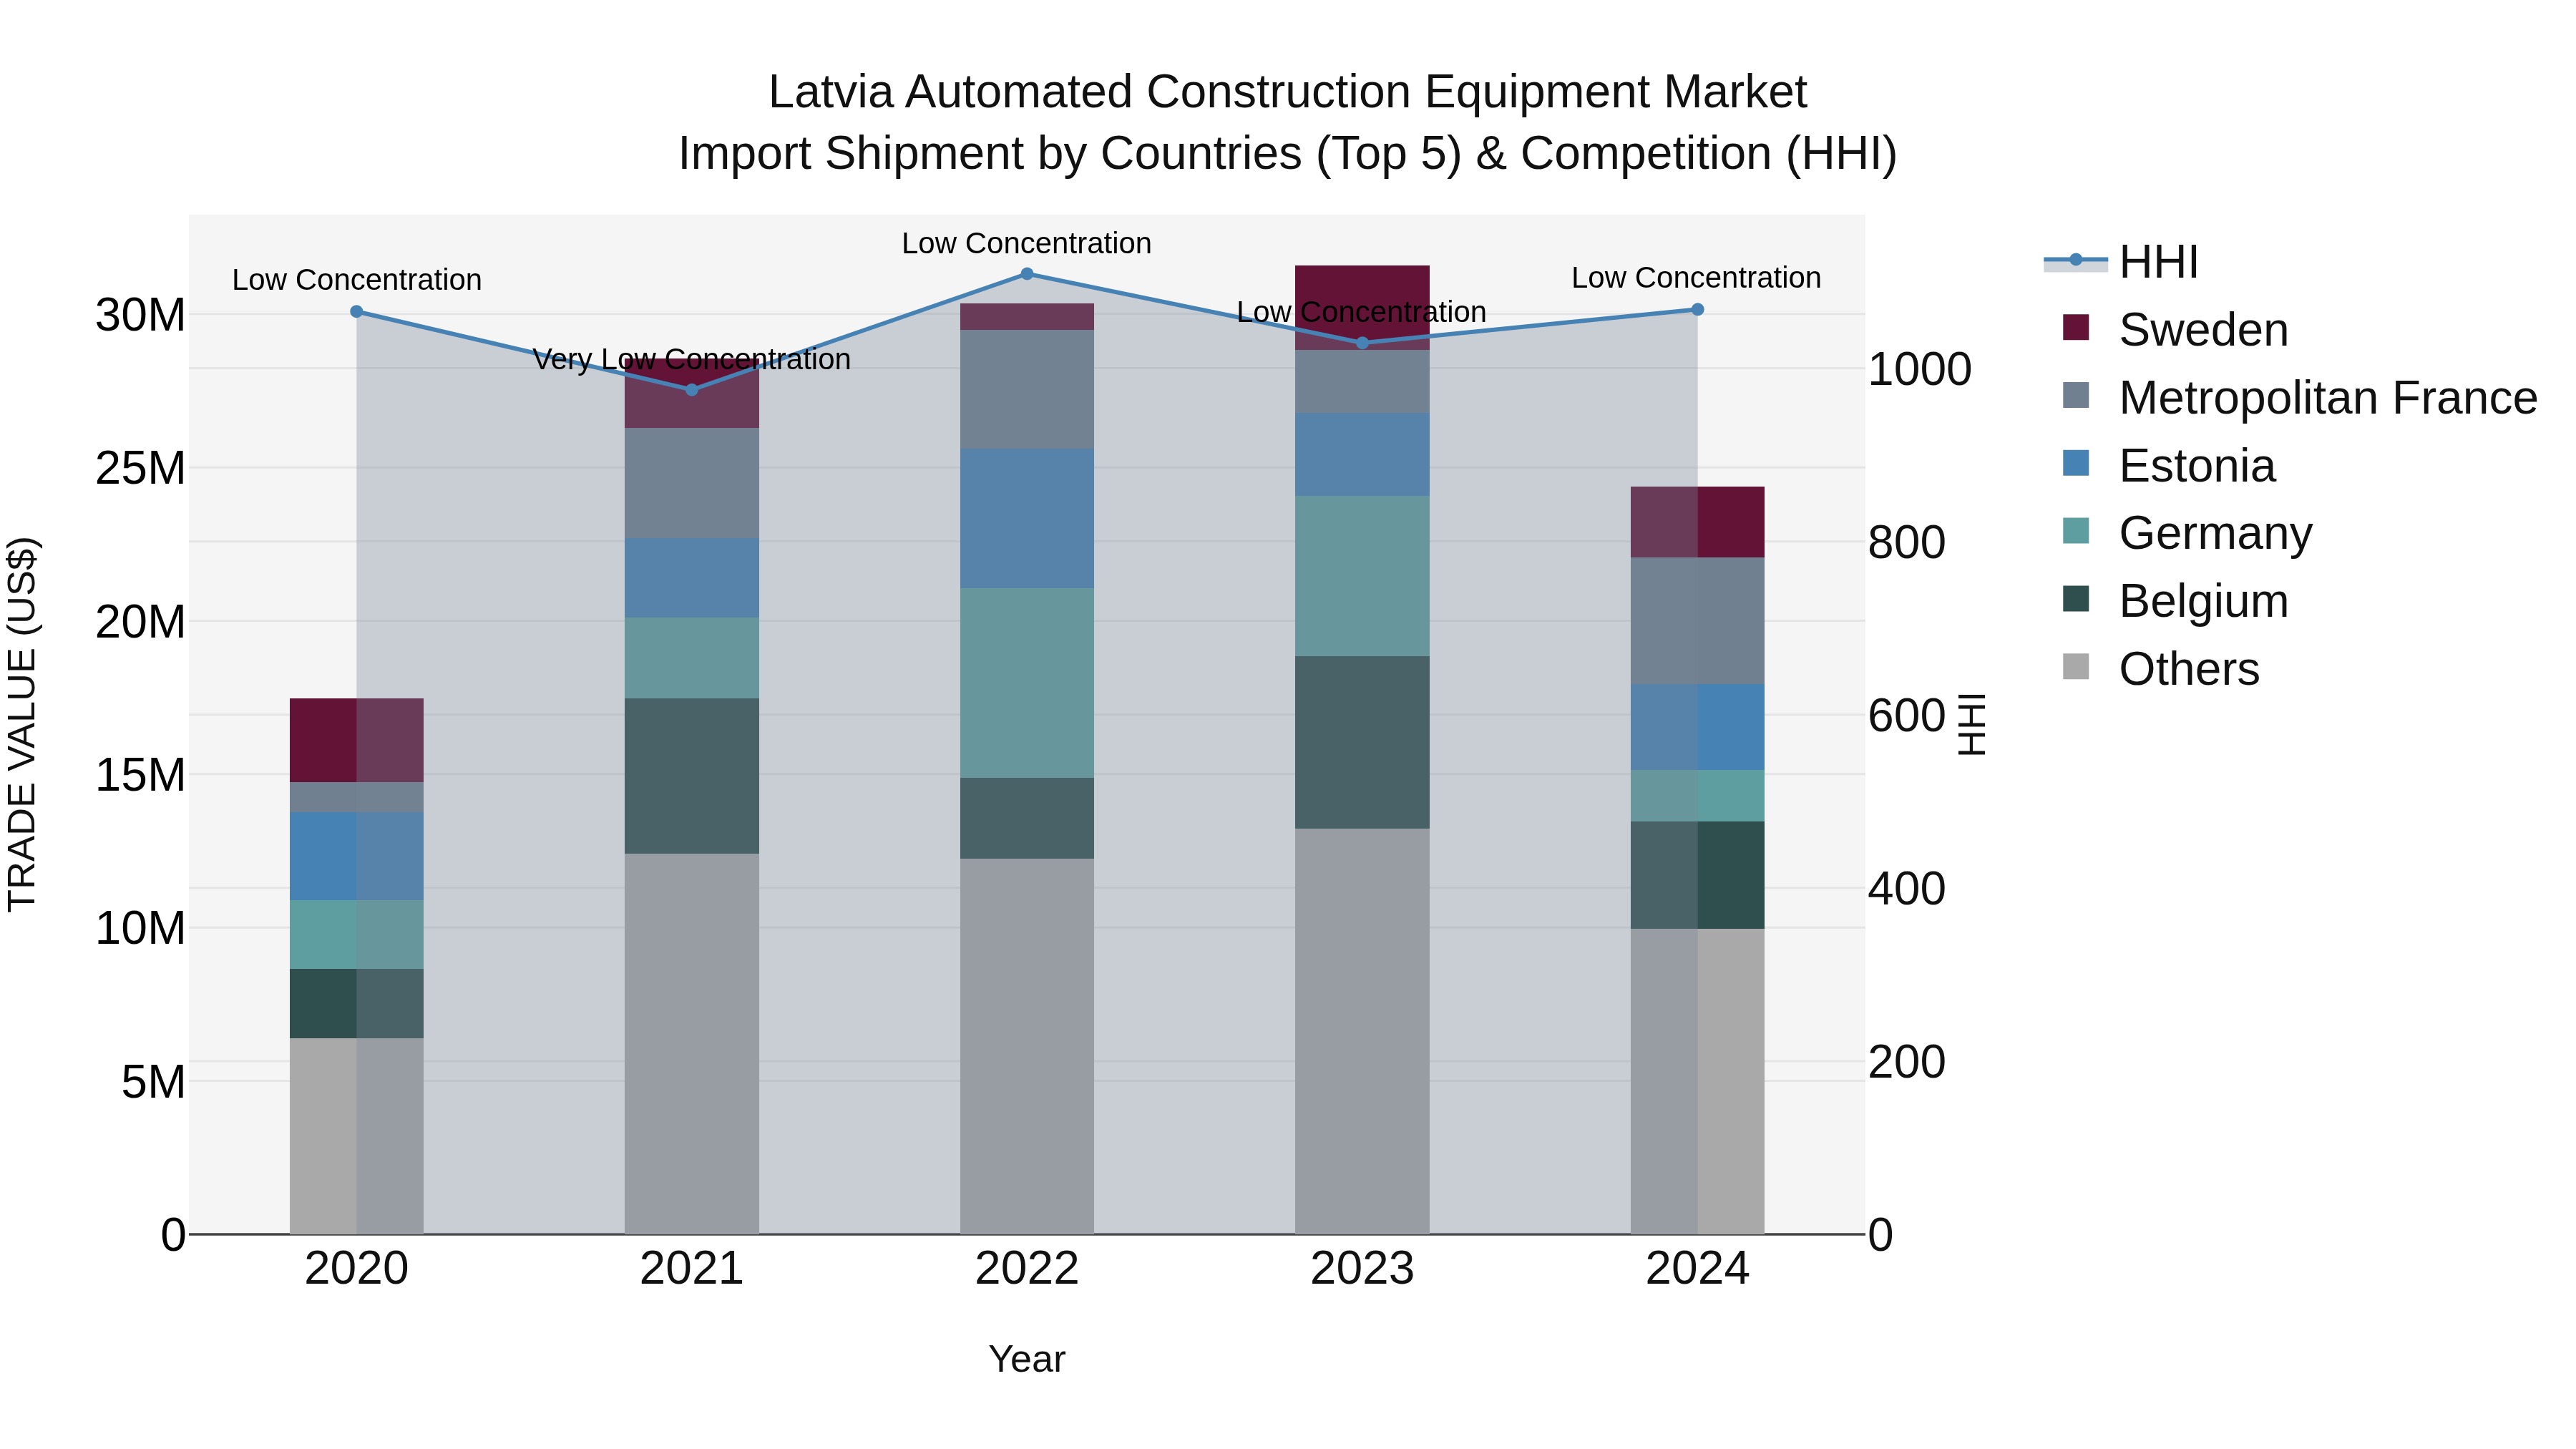Click the Metropolitan France slate legend swatch
The image size is (2576, 1449).
click(x=2076, y=396)
